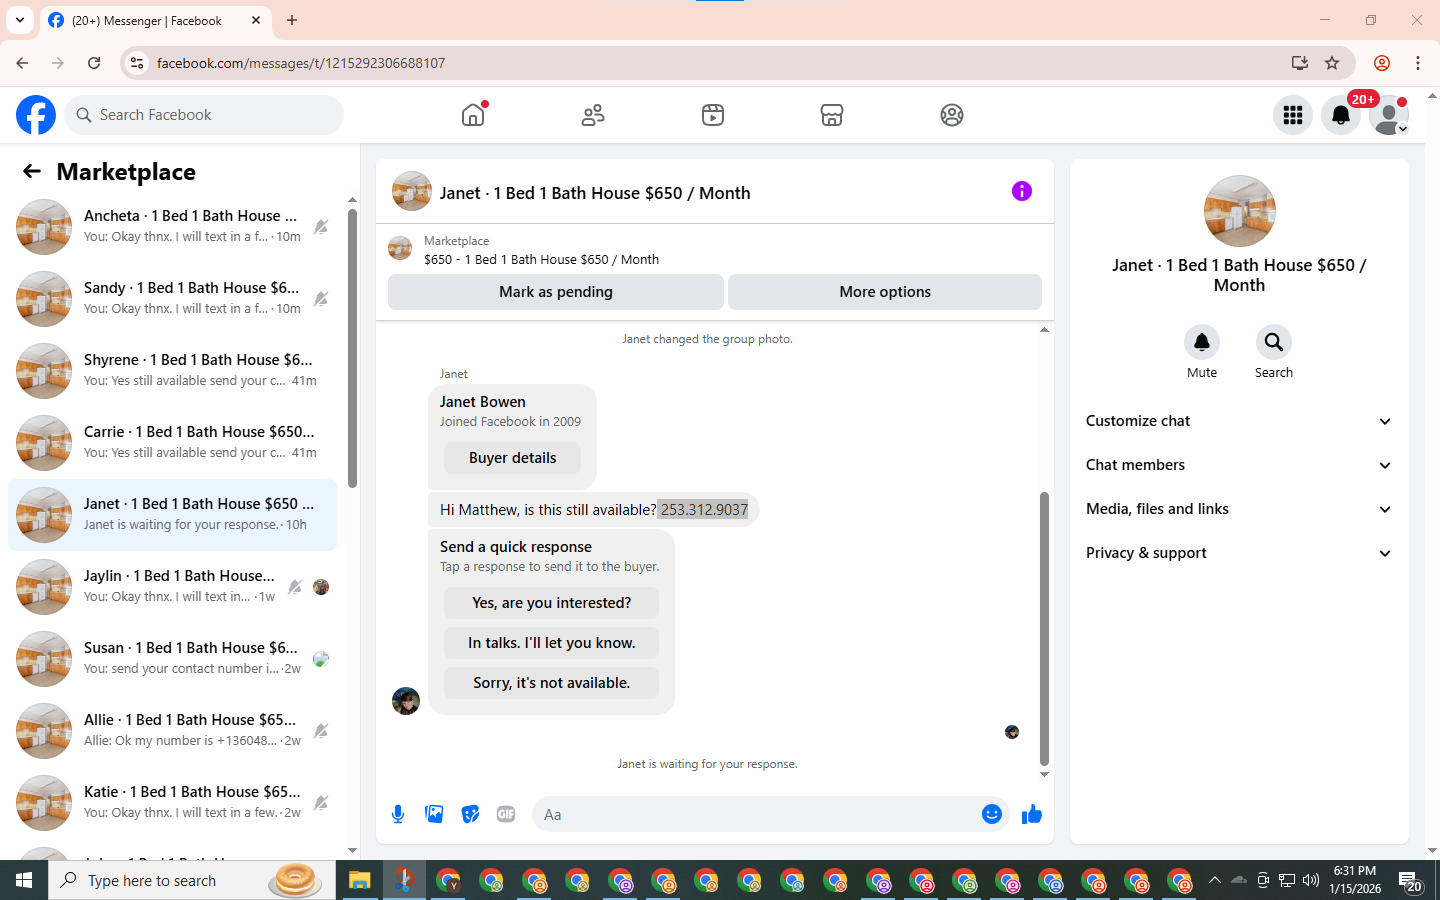Open the Windows notification center

pos(1411,881)
